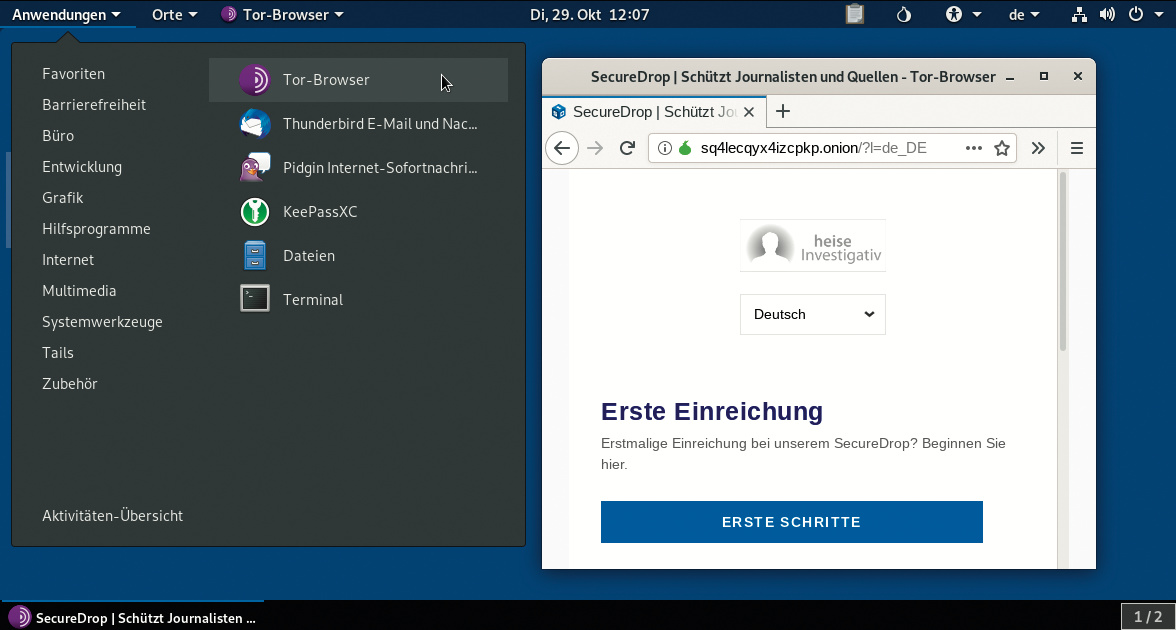This screenshot has width=1176, height=630.
Task: Open Thunderbird E-Mail from the favorites list
Action: pyautogui.click(x=358, y=124)
